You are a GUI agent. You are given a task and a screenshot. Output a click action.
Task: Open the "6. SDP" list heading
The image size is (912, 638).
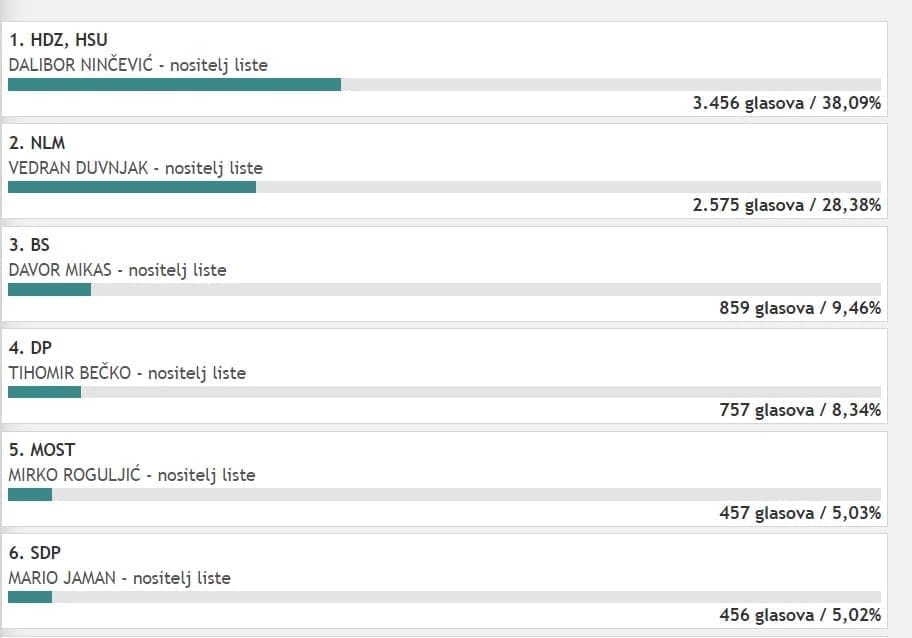35,553
